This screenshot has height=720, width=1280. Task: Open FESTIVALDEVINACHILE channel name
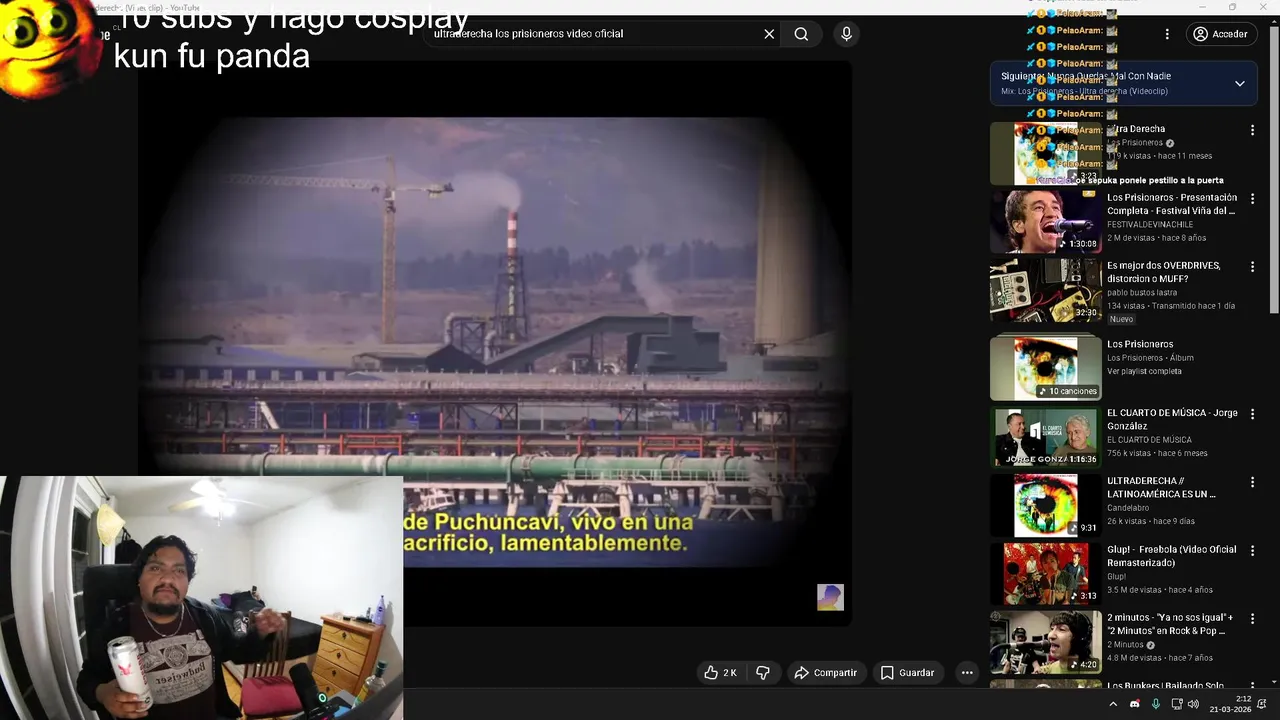(x=1150, y=225)
